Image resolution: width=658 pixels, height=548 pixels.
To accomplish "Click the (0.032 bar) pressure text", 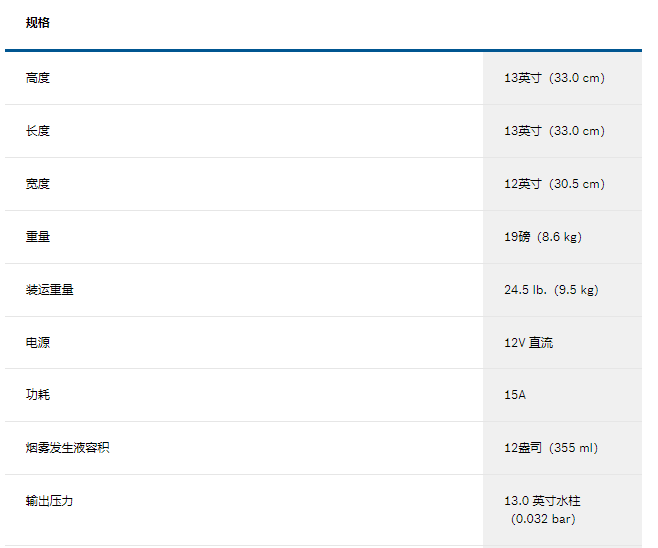I will (543, 519).
